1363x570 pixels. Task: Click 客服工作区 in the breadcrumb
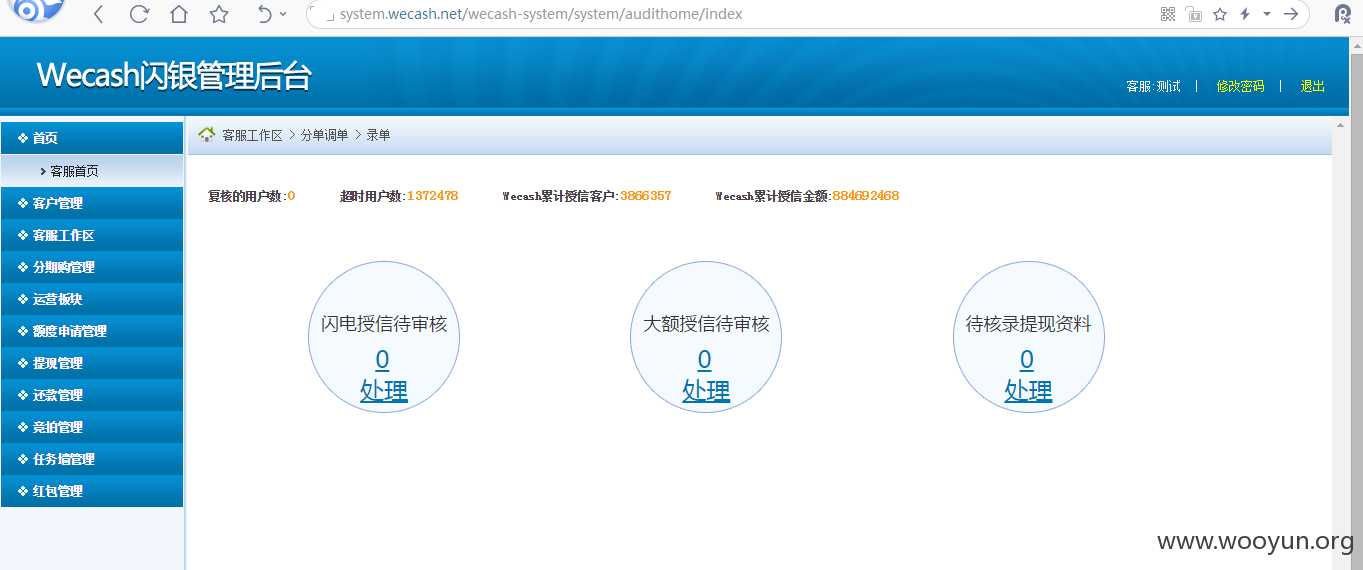252,135
